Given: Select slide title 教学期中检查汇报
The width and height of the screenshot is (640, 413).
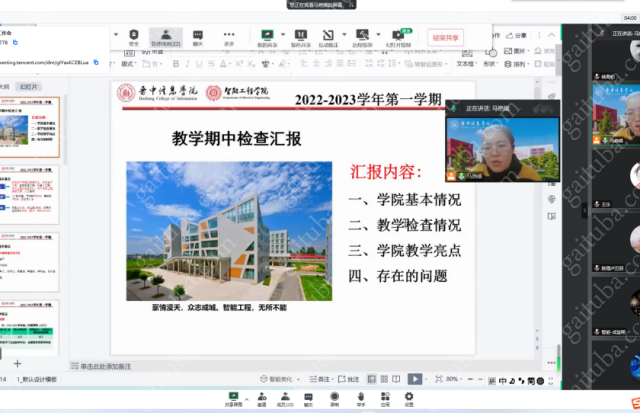Looking at the screenshot, I should [x=237, y=139].
